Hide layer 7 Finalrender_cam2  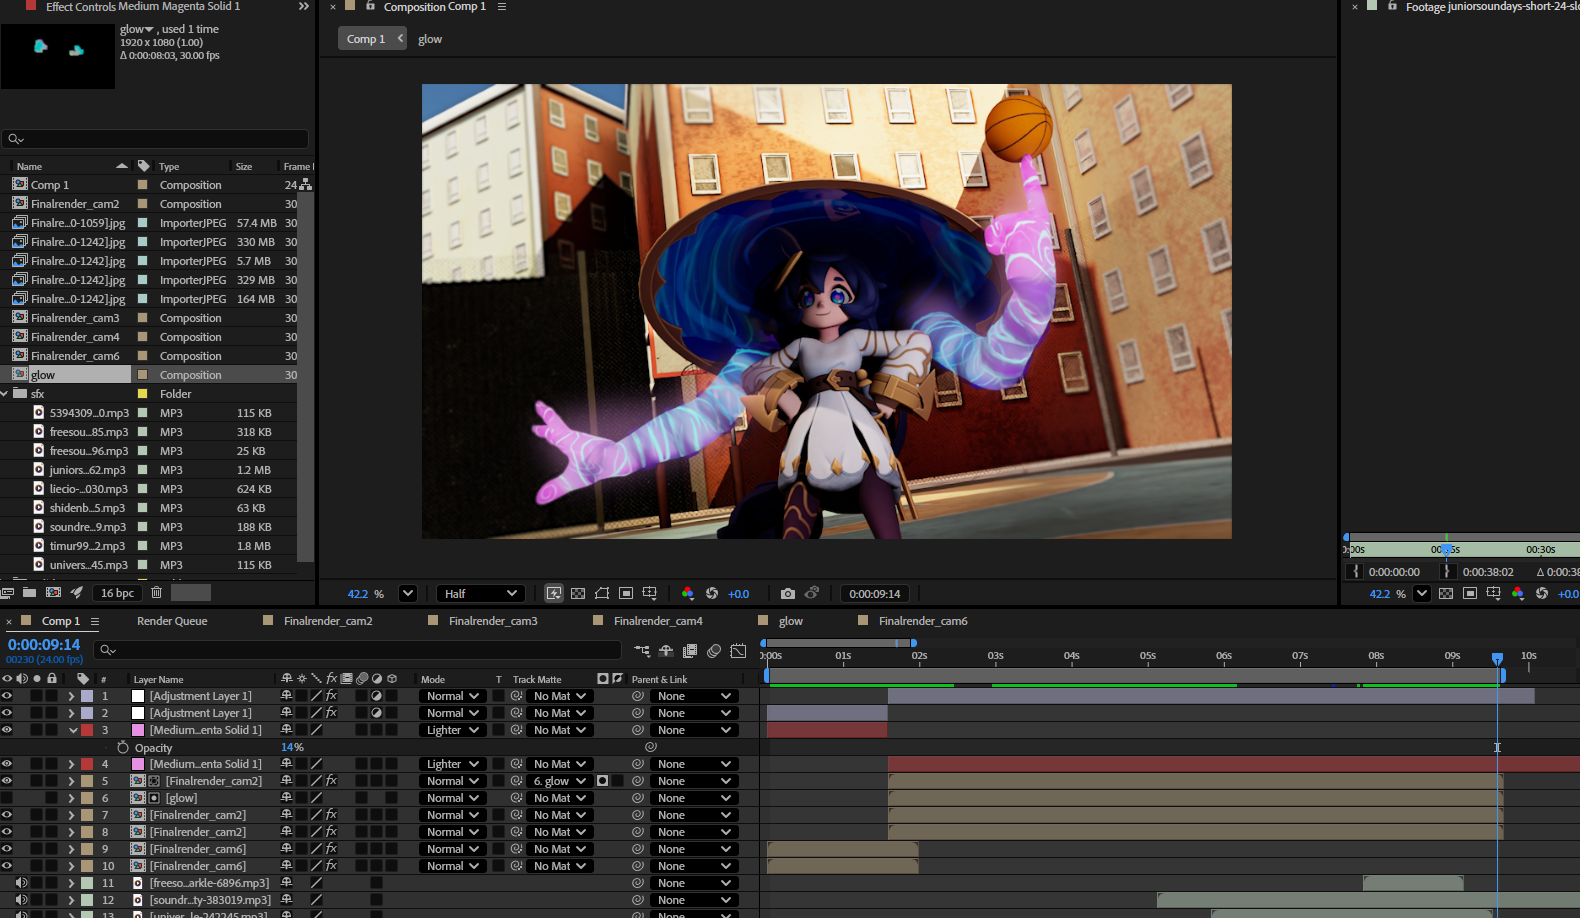click(x=7, y=815)
